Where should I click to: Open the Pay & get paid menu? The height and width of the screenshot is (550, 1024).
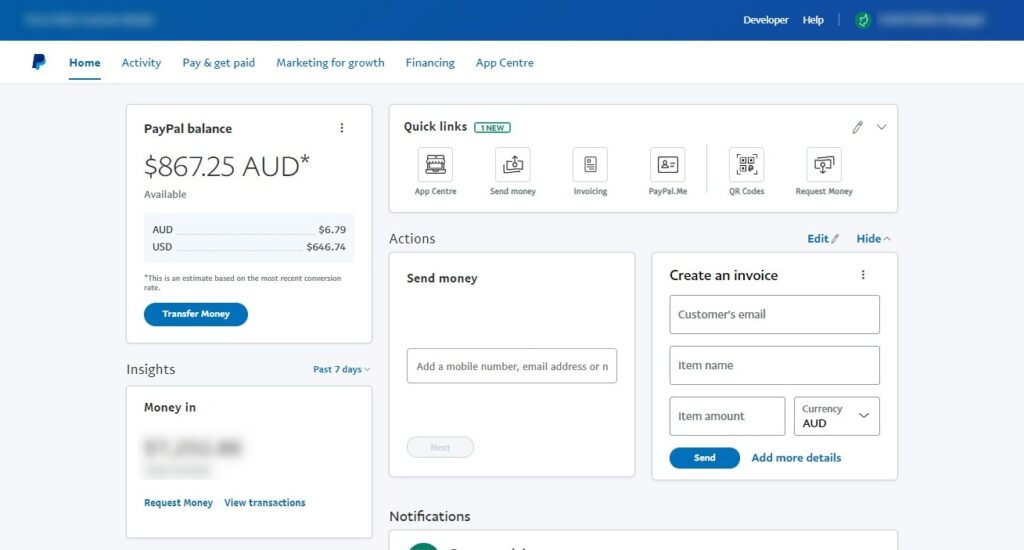[x=219, y=63]
